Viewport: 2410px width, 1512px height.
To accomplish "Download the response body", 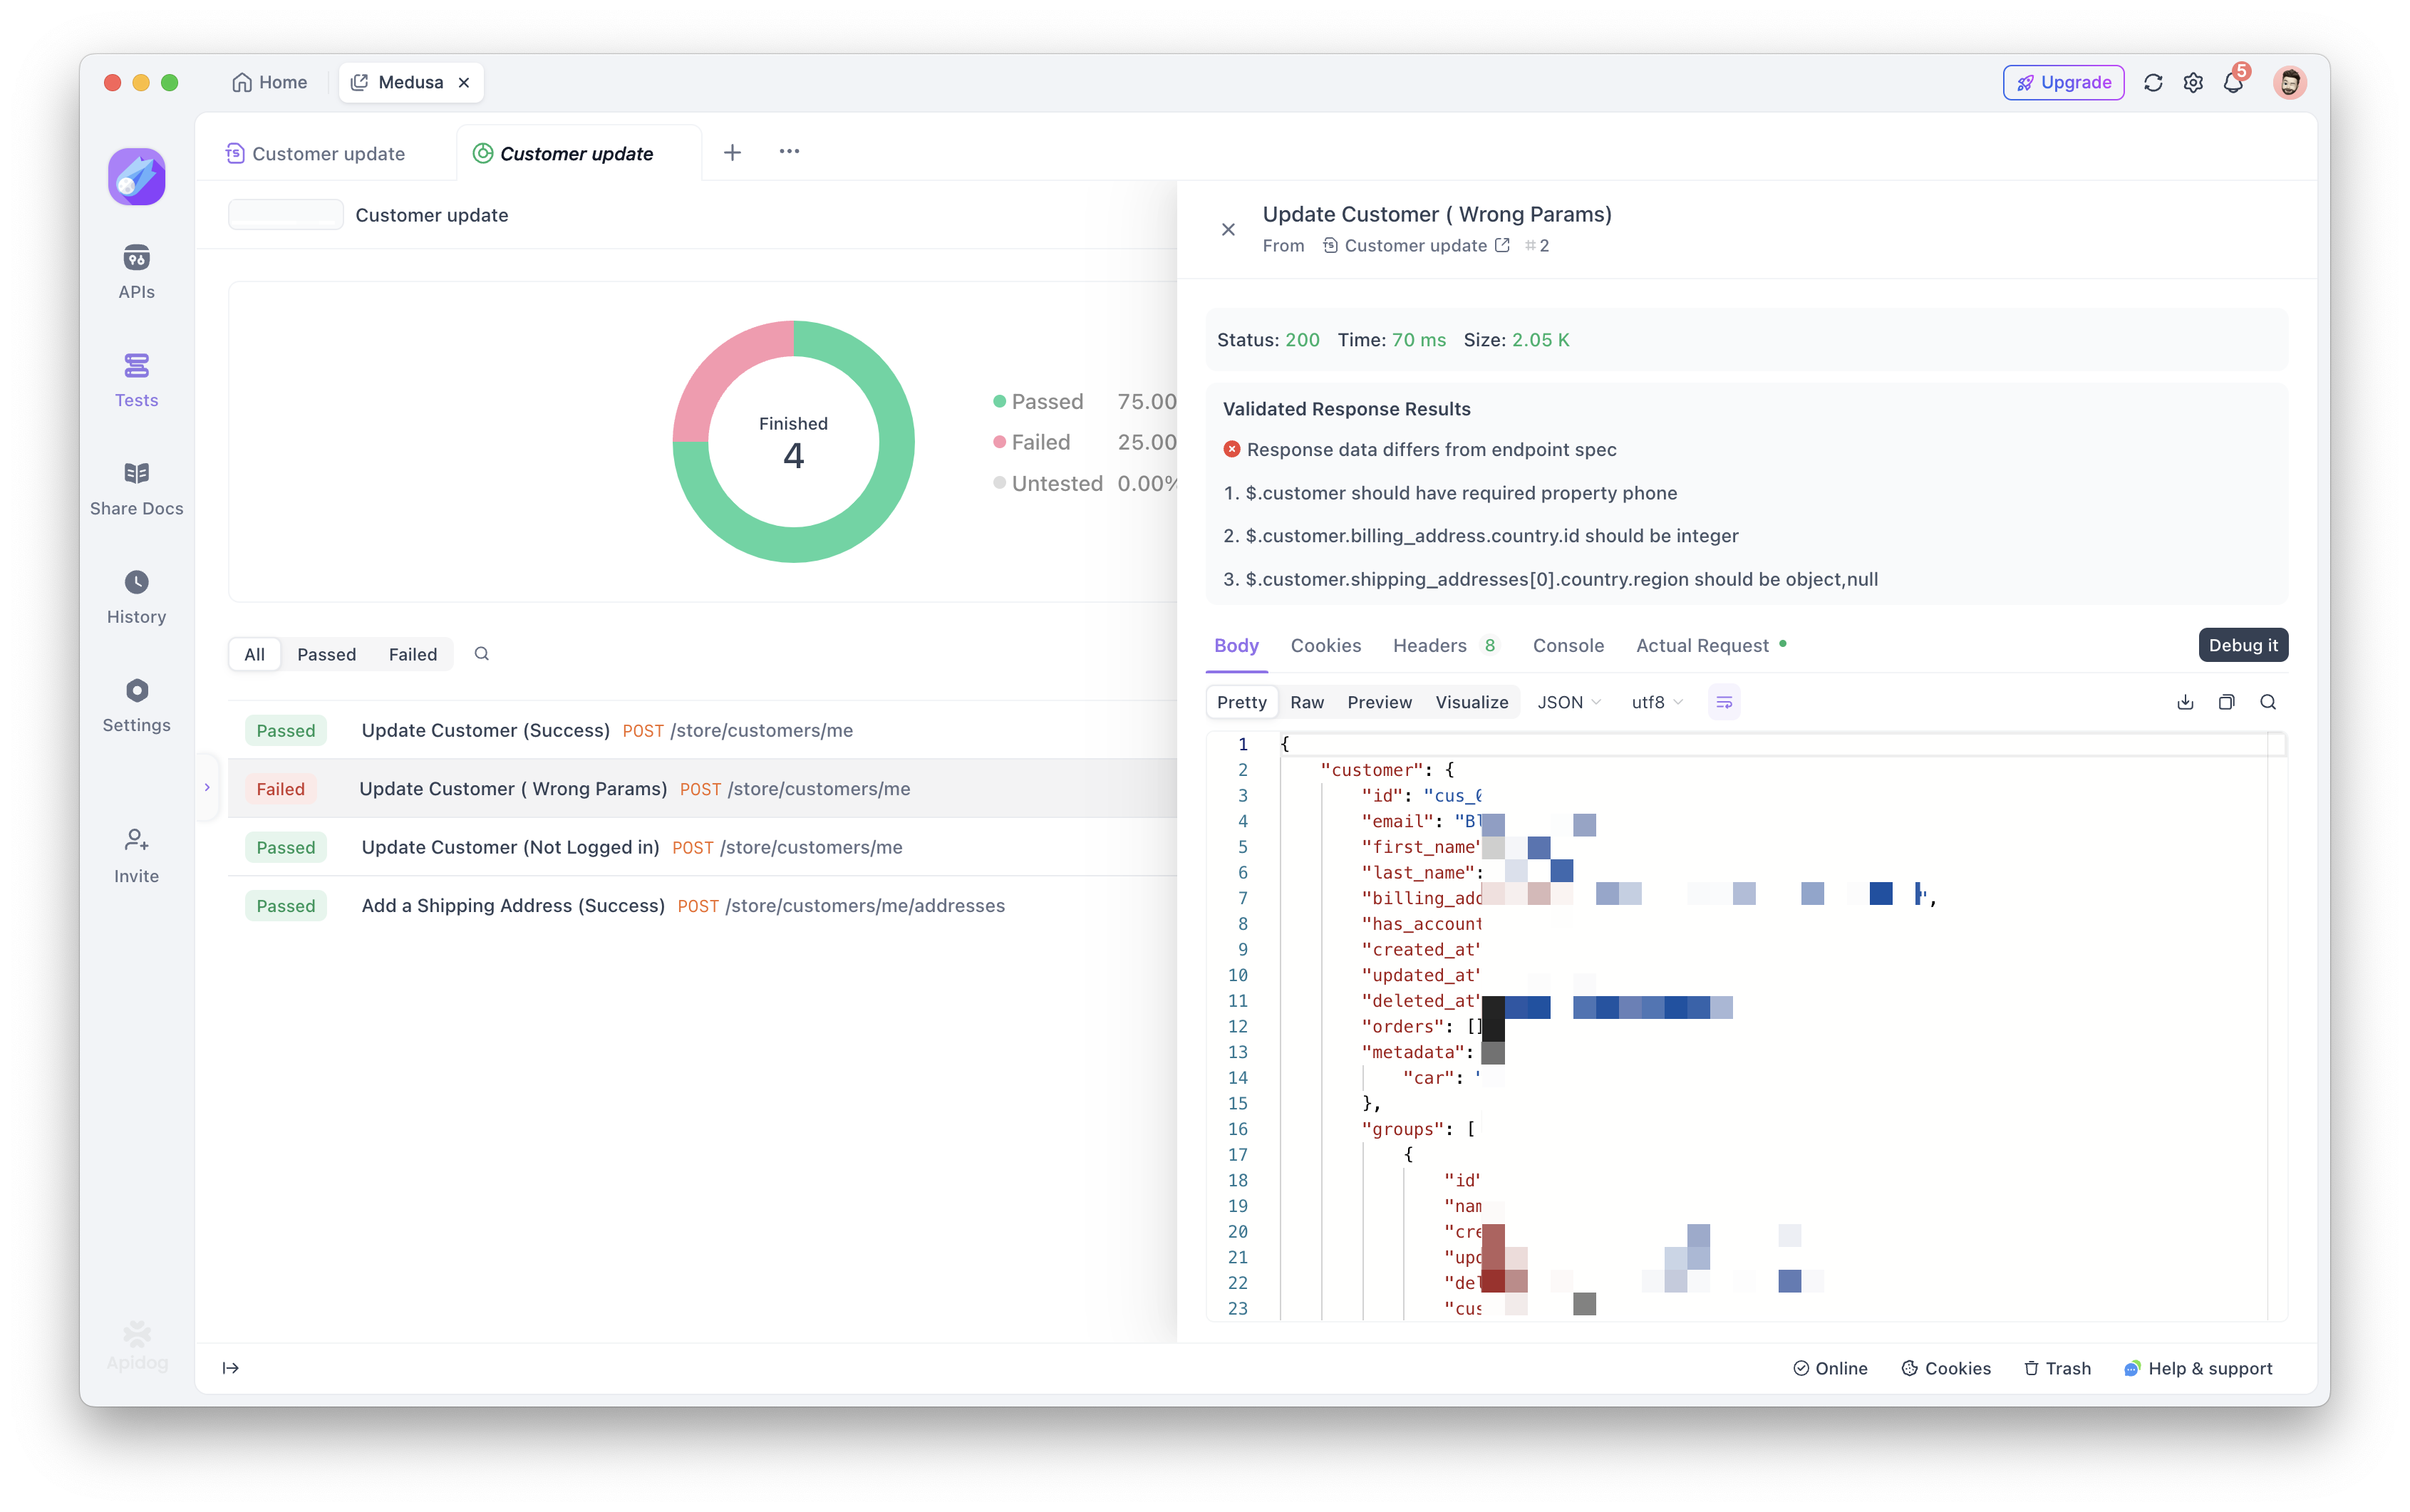I will (2185, 702).
